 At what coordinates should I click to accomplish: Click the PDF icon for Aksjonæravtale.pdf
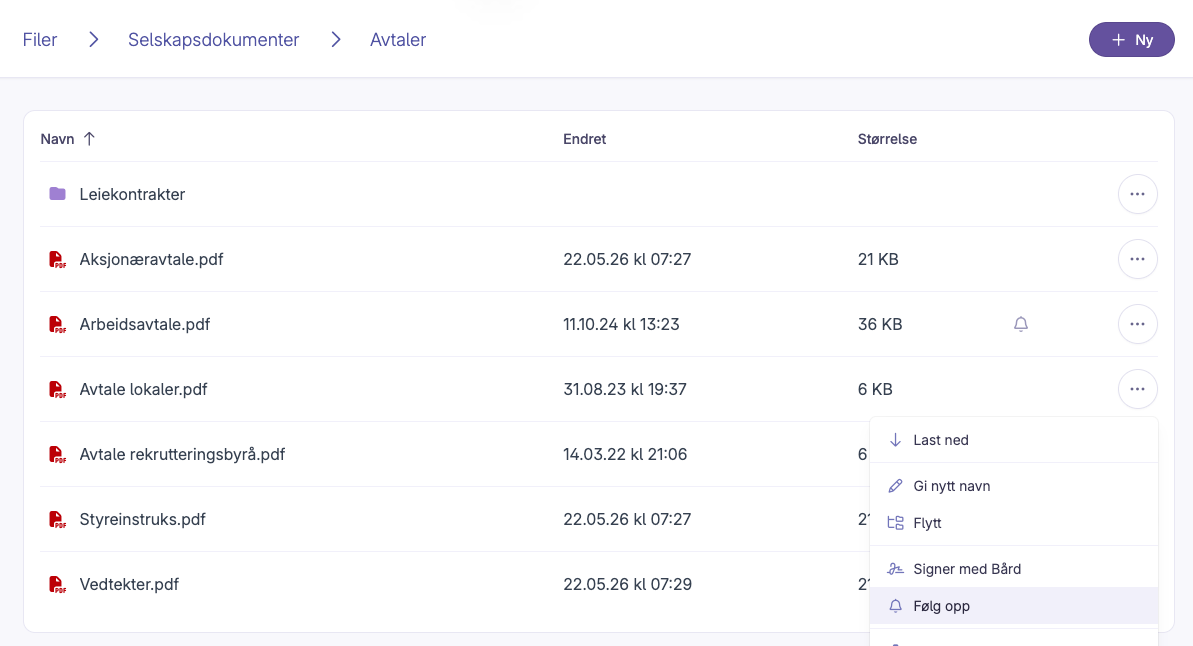(x=57, y=259)
